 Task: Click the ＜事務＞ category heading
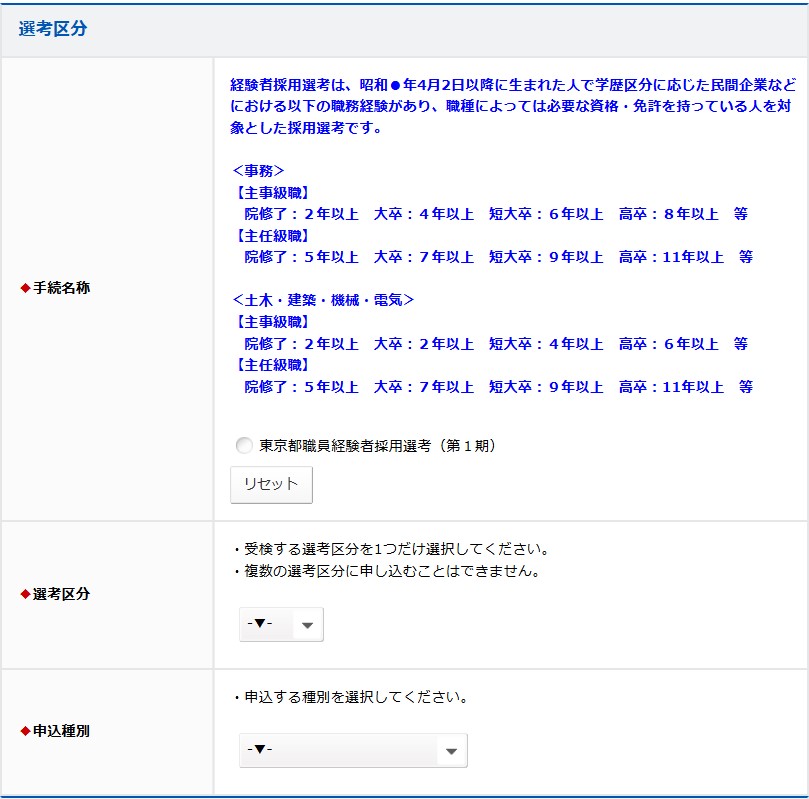click(258, 170)
